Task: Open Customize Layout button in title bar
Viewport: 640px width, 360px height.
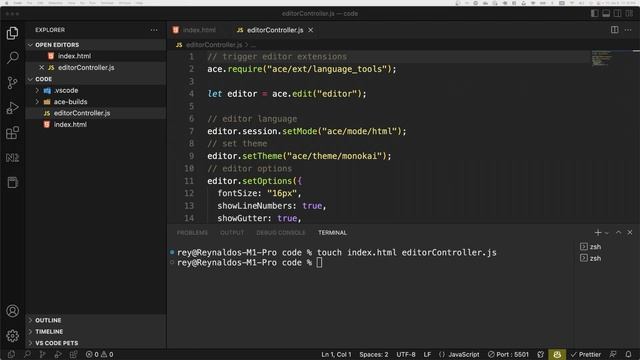Action: tap(629, 13)
